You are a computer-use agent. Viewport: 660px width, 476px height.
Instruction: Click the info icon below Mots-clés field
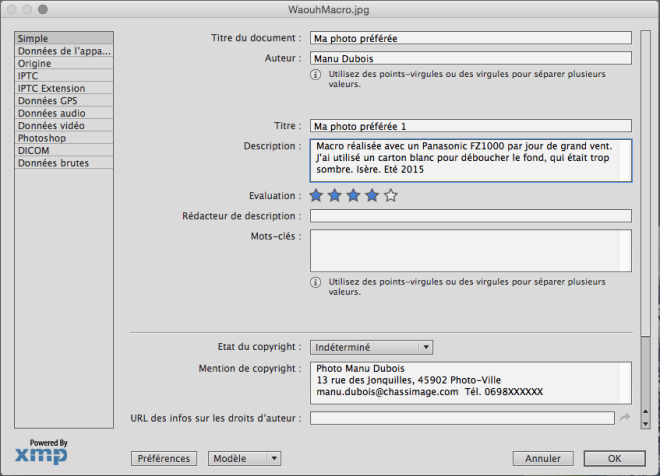[317, 287]
